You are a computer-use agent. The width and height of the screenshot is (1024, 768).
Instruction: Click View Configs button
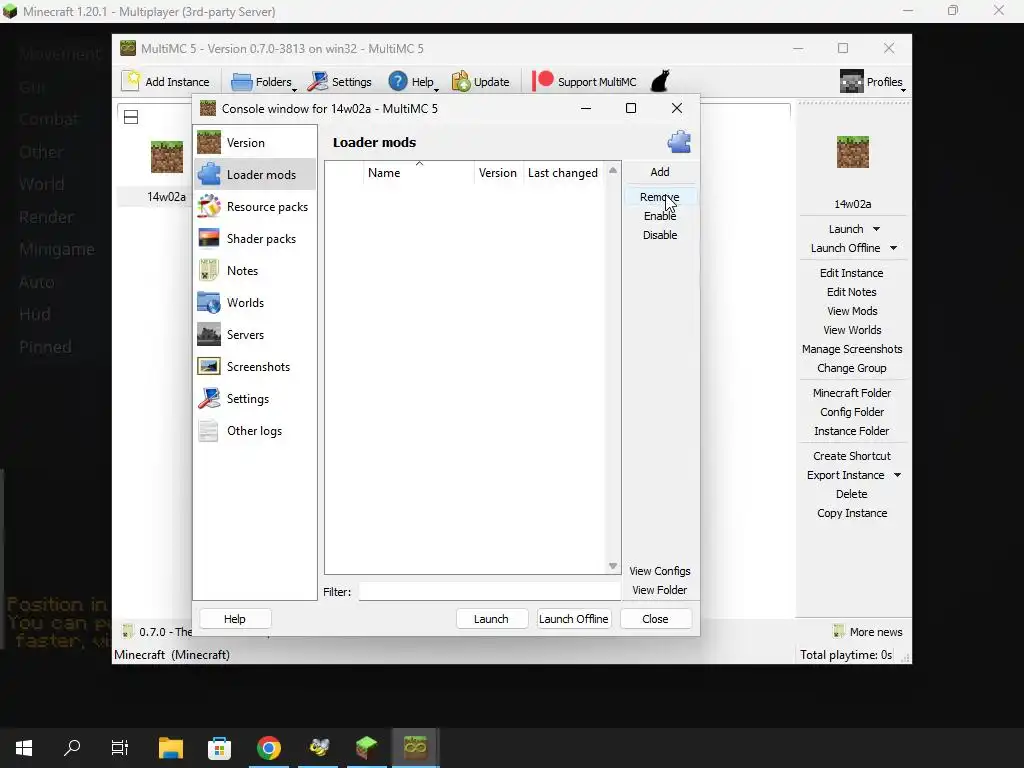click(660, 571)
